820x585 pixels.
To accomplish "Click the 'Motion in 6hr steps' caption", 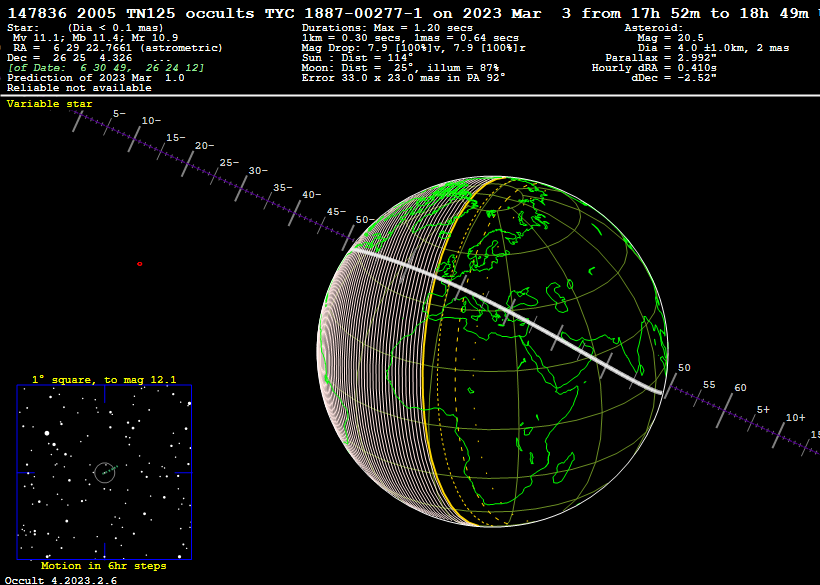I will 104,566.
